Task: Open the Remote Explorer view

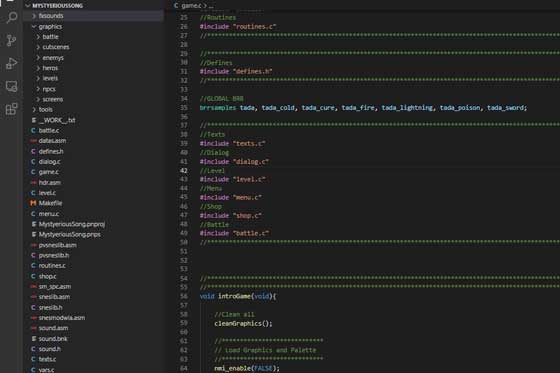Action: [x=11, y=86]
